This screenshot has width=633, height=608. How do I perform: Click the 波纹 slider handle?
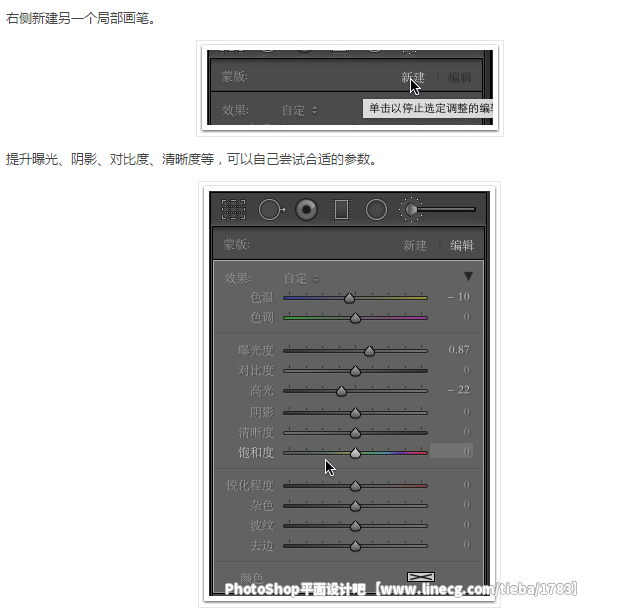355,526
